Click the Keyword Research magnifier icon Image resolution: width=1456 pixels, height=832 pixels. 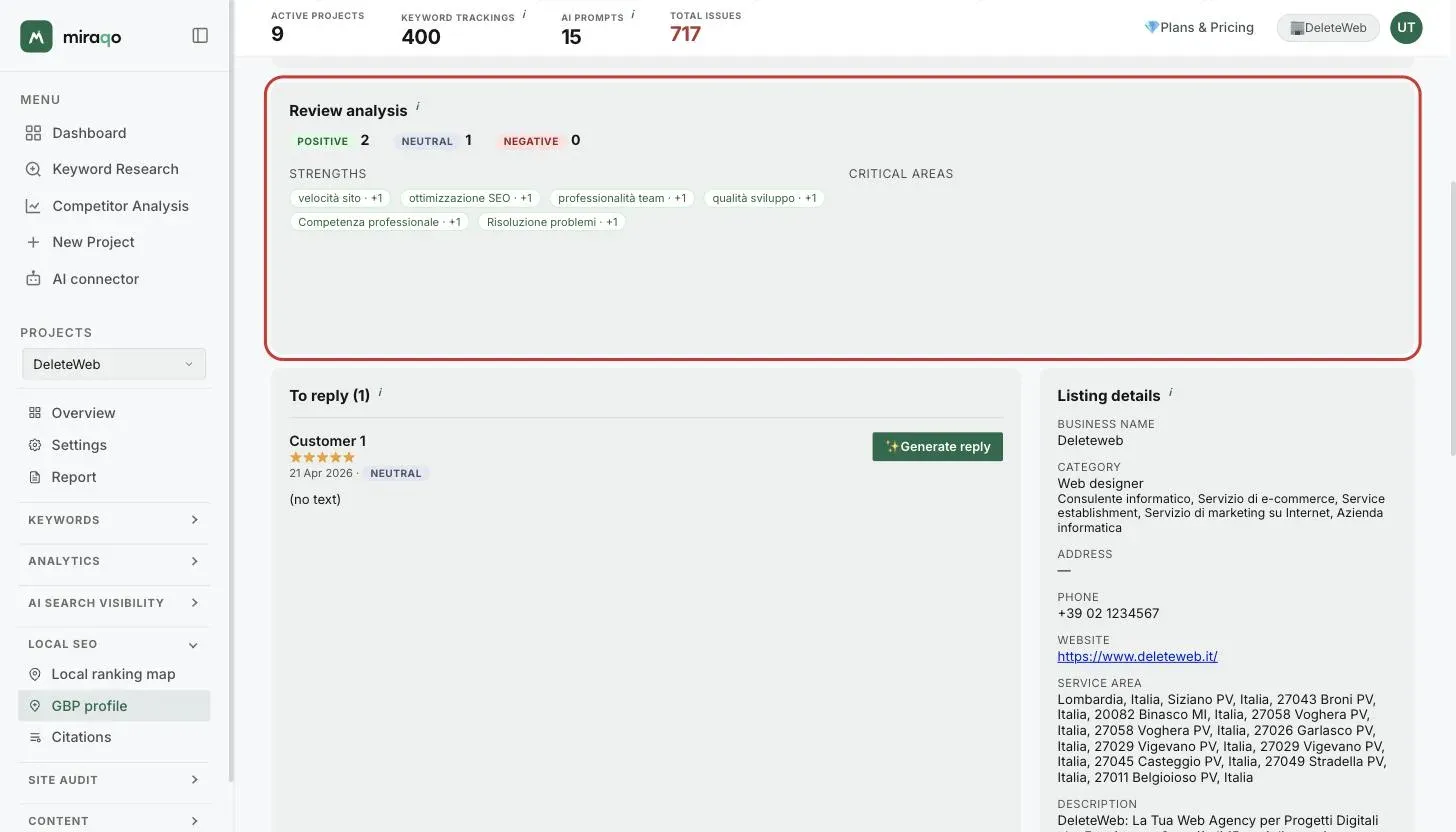(x=33, y=169)
